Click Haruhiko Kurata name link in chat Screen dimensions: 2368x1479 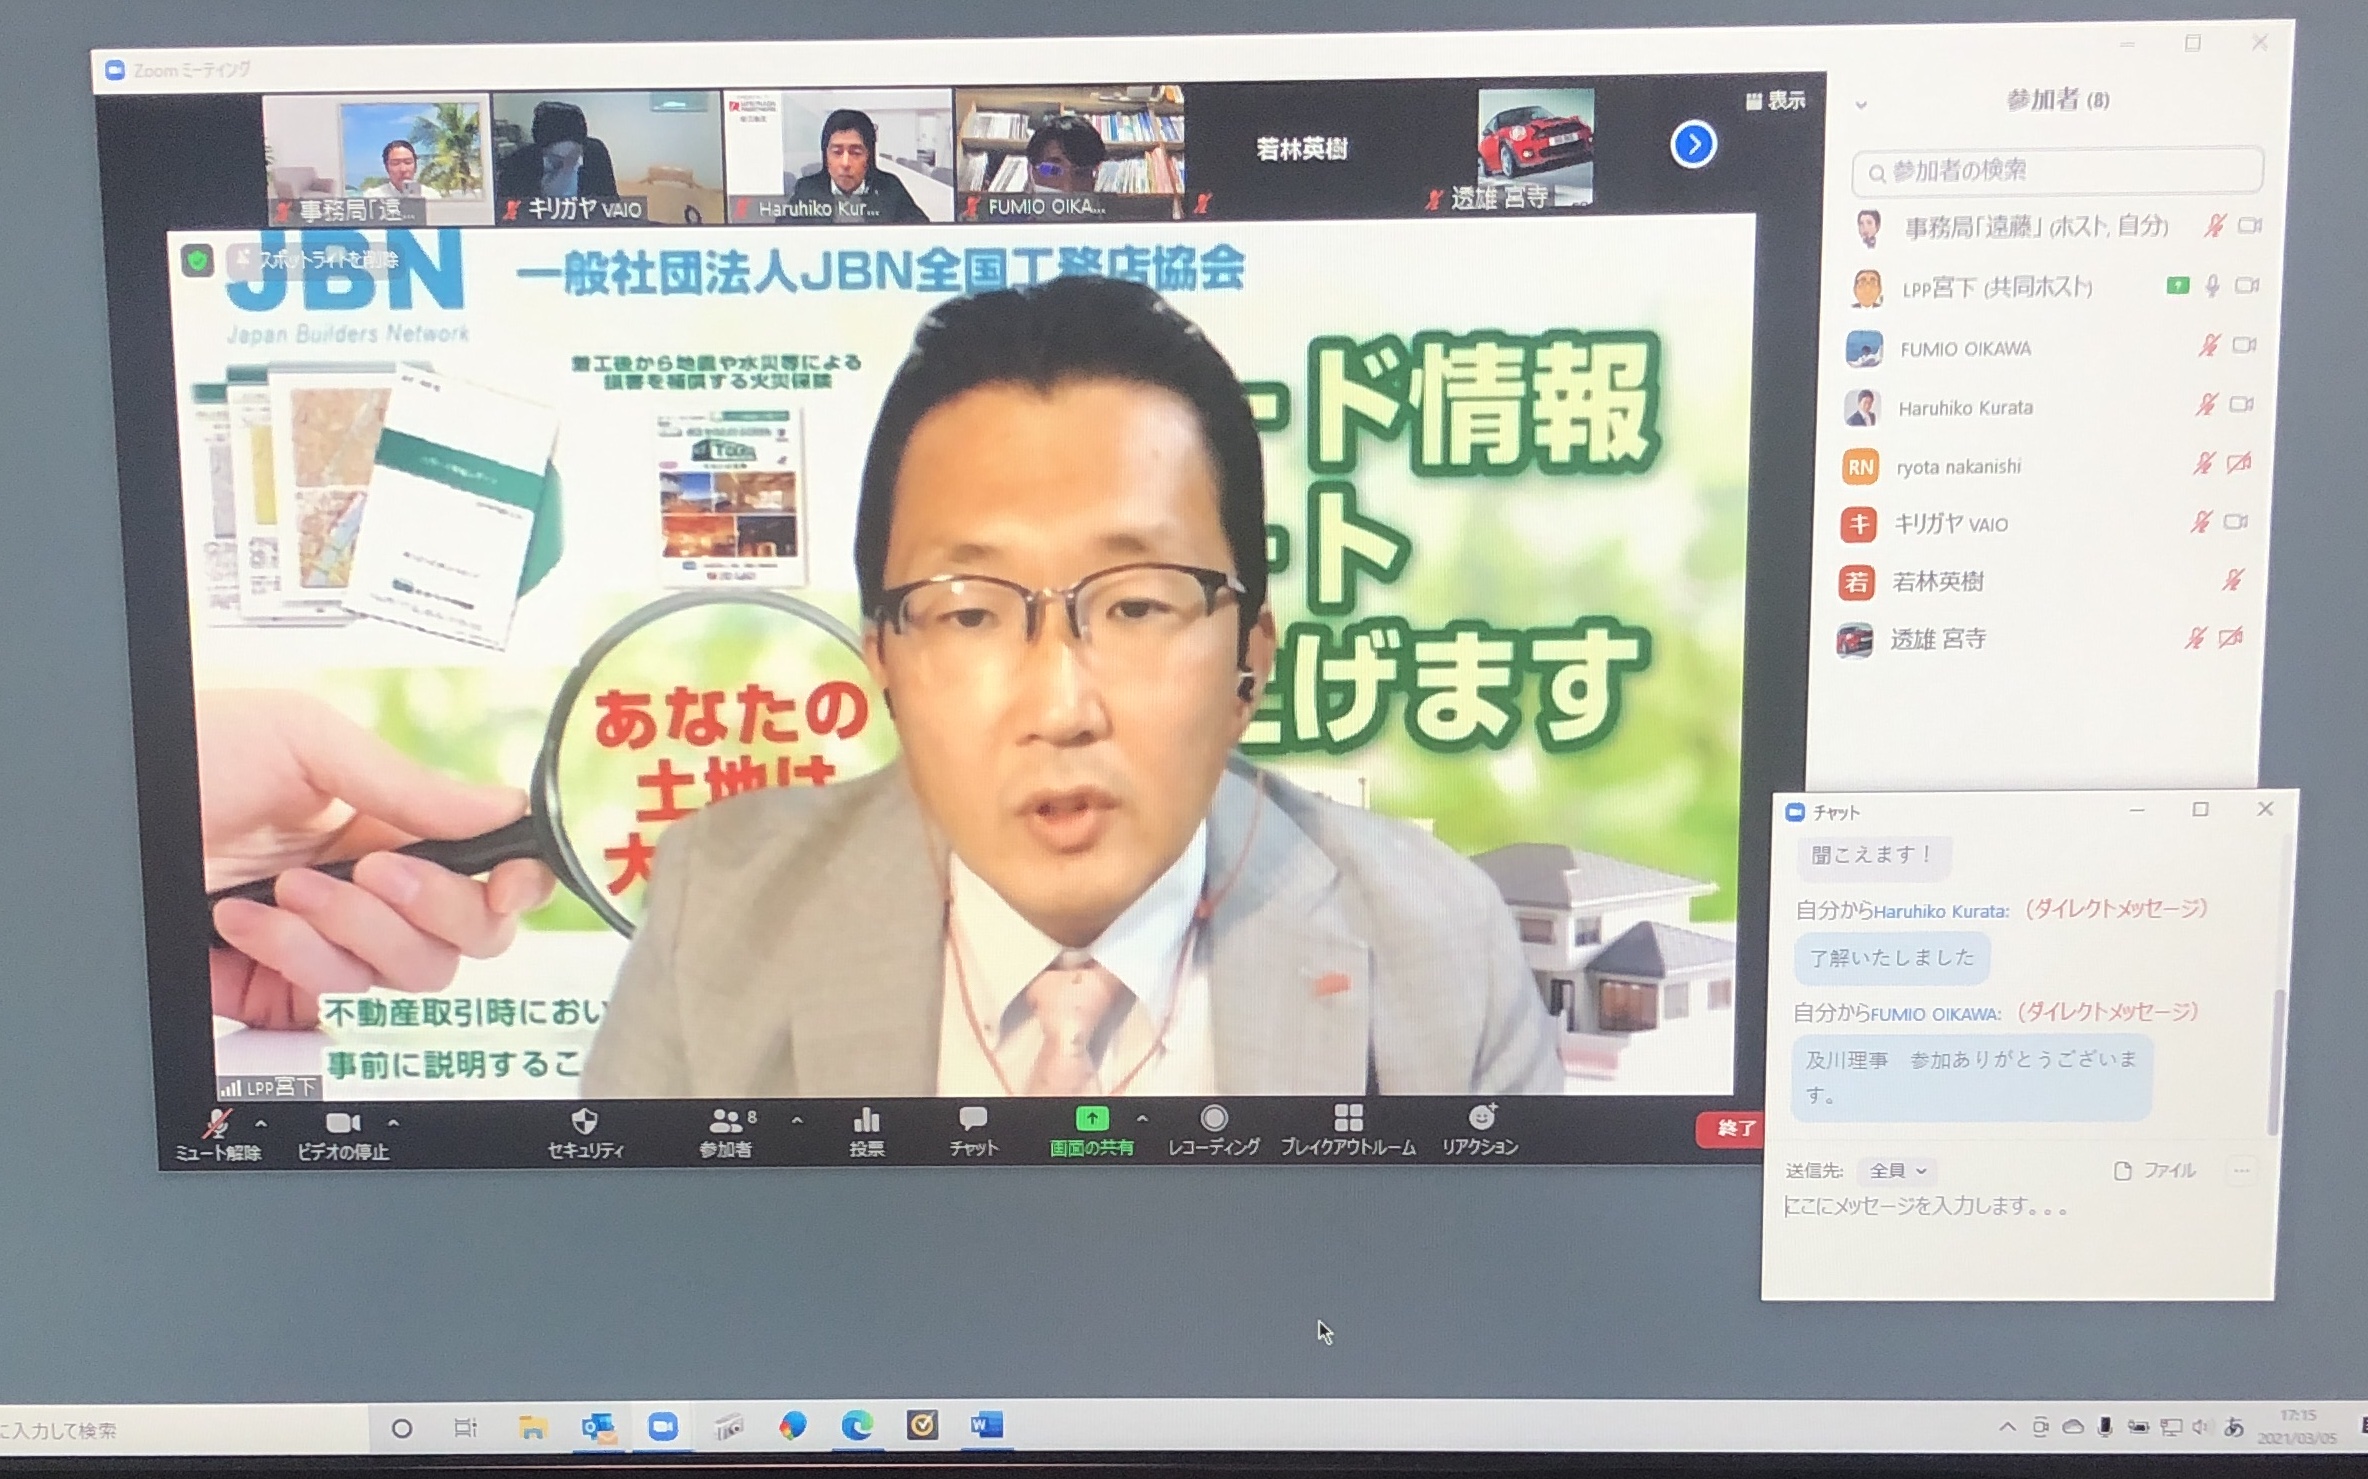click(1939, 912)
